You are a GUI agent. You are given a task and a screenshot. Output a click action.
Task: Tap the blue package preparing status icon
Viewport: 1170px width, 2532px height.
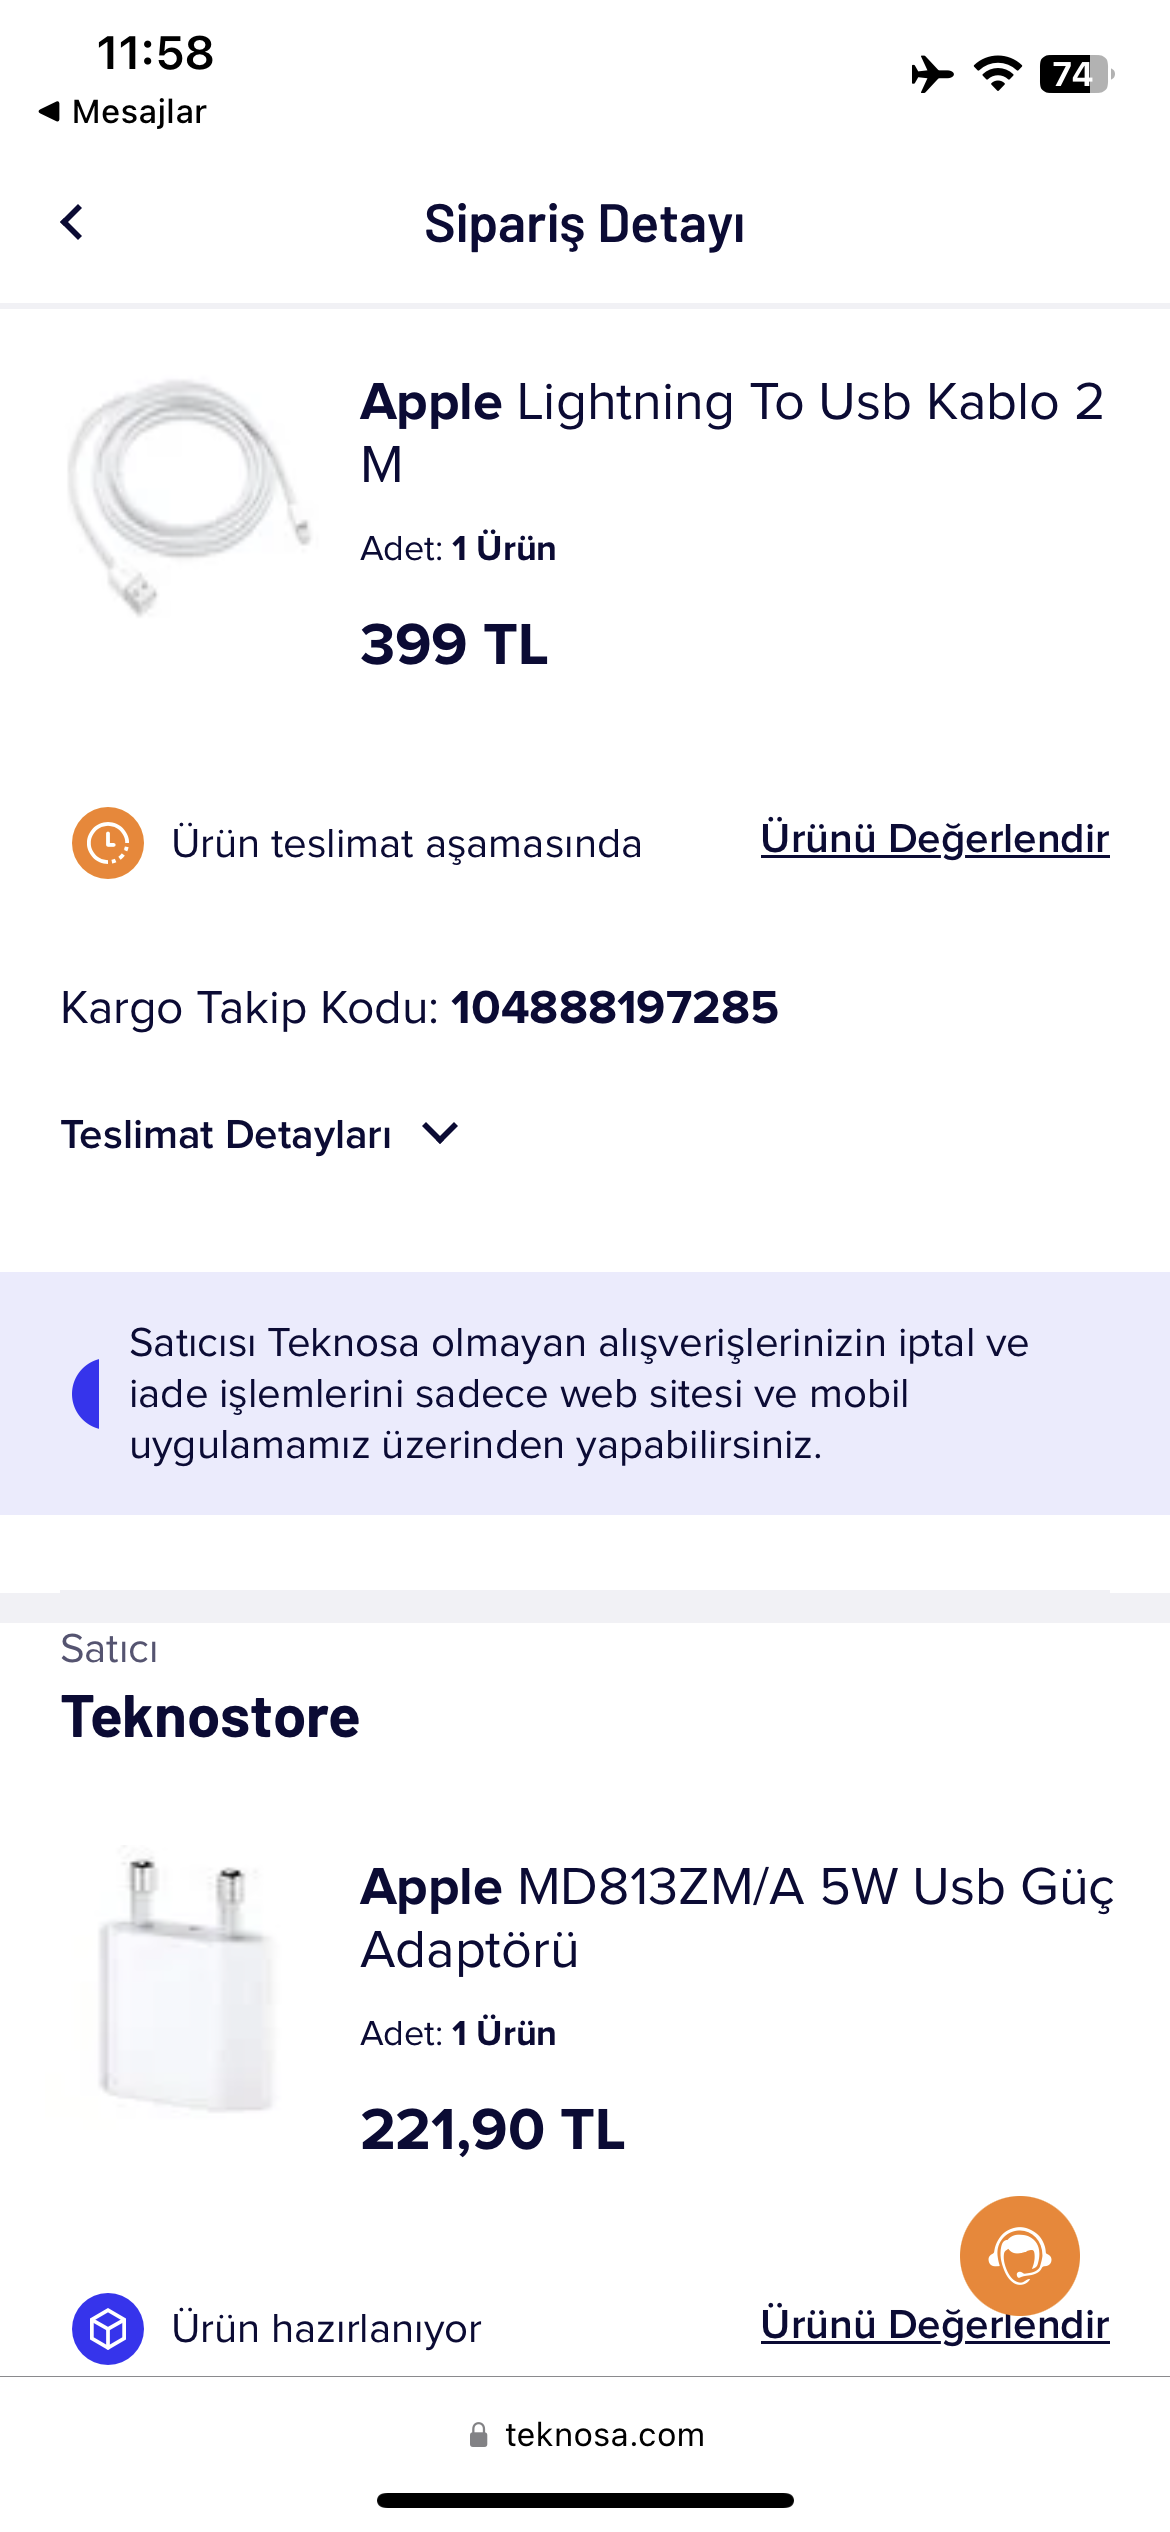[108, 2328]
